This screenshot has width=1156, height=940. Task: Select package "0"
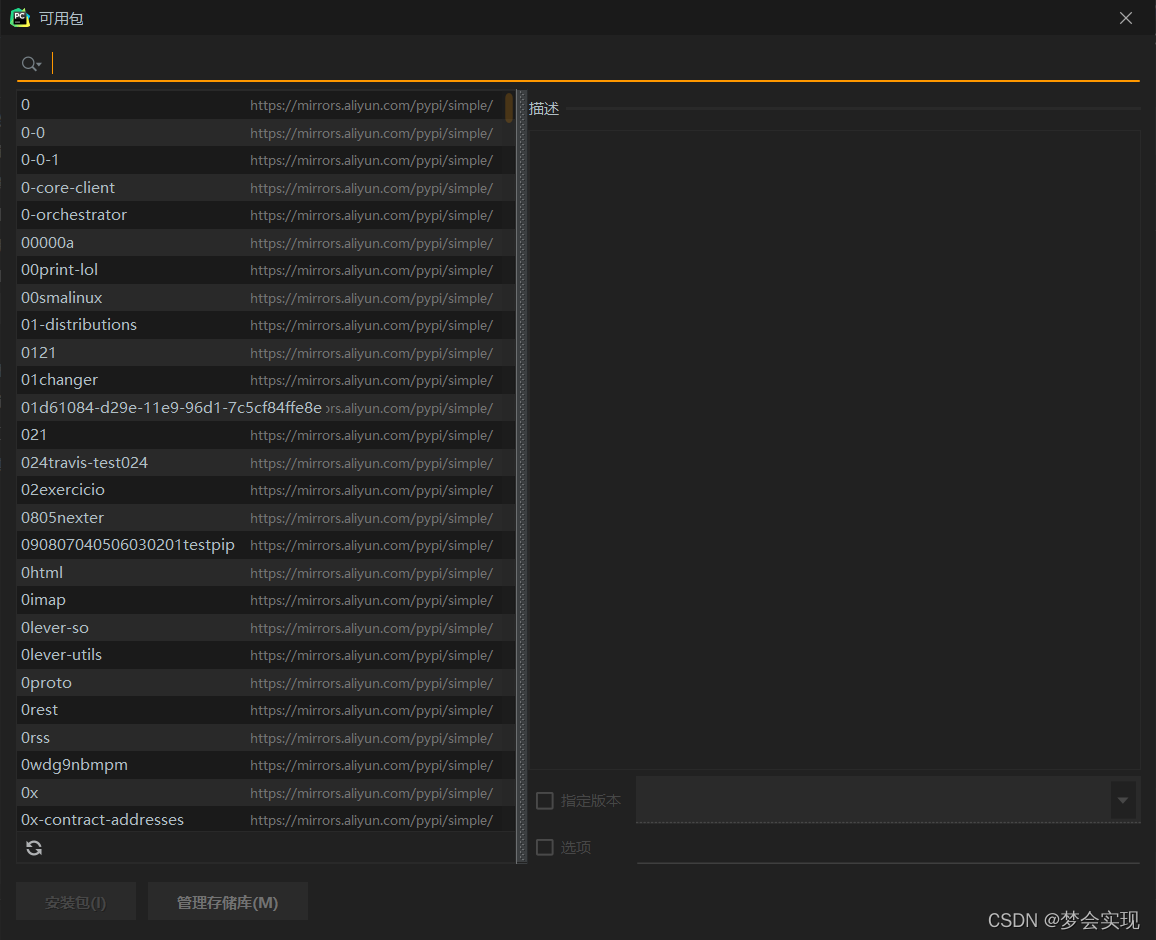[265, 105]
